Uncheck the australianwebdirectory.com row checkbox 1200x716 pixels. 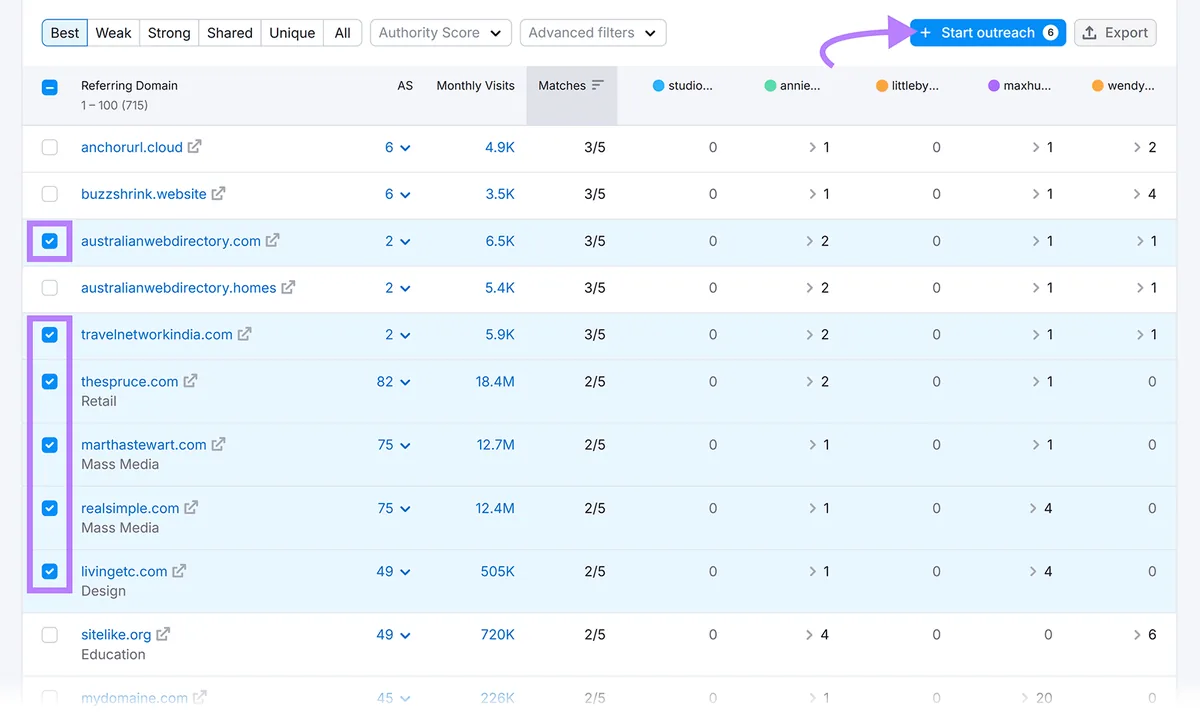click(50, 241)
